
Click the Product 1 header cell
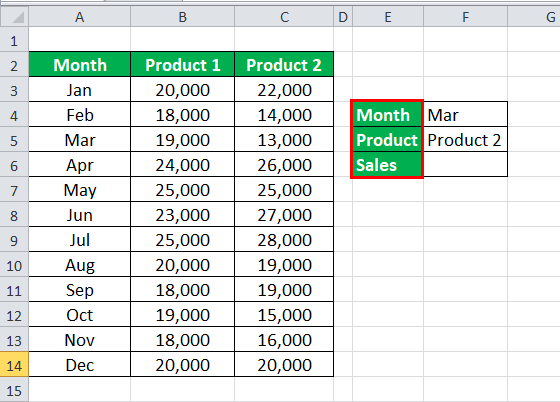tap(182, 65)
